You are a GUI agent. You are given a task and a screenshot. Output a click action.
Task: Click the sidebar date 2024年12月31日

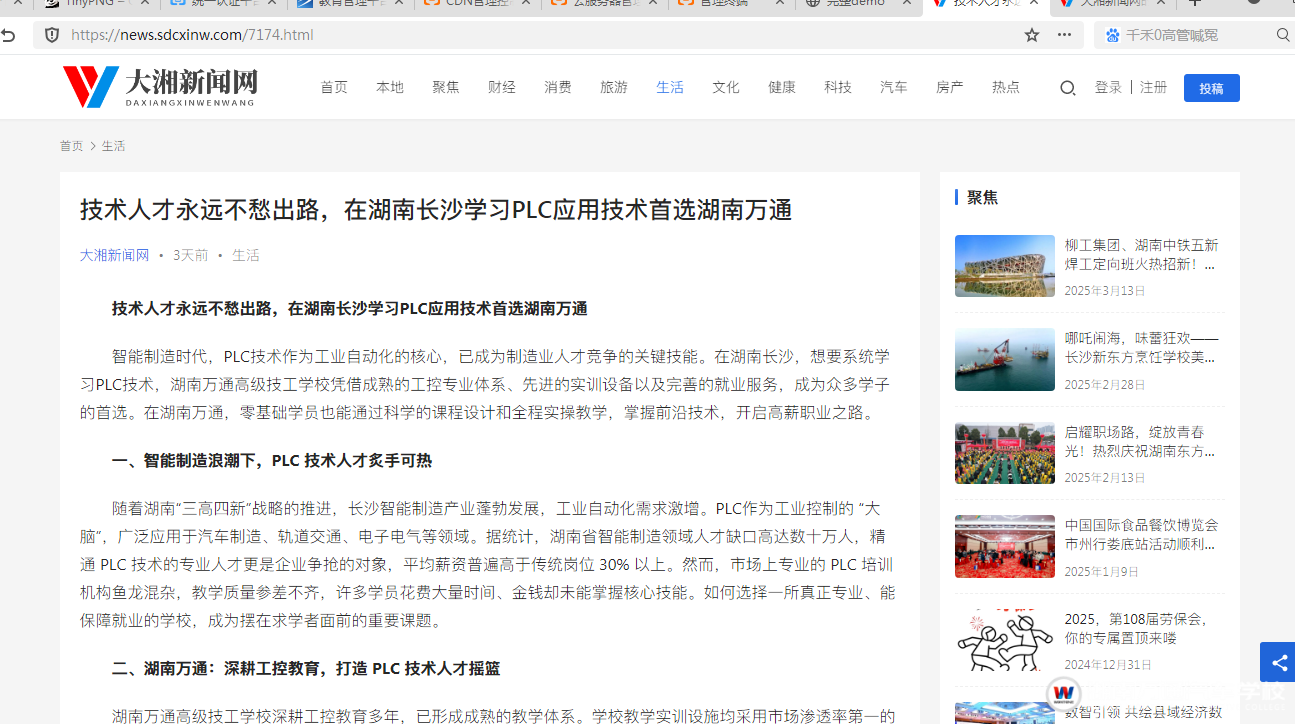pos(1108,665)
